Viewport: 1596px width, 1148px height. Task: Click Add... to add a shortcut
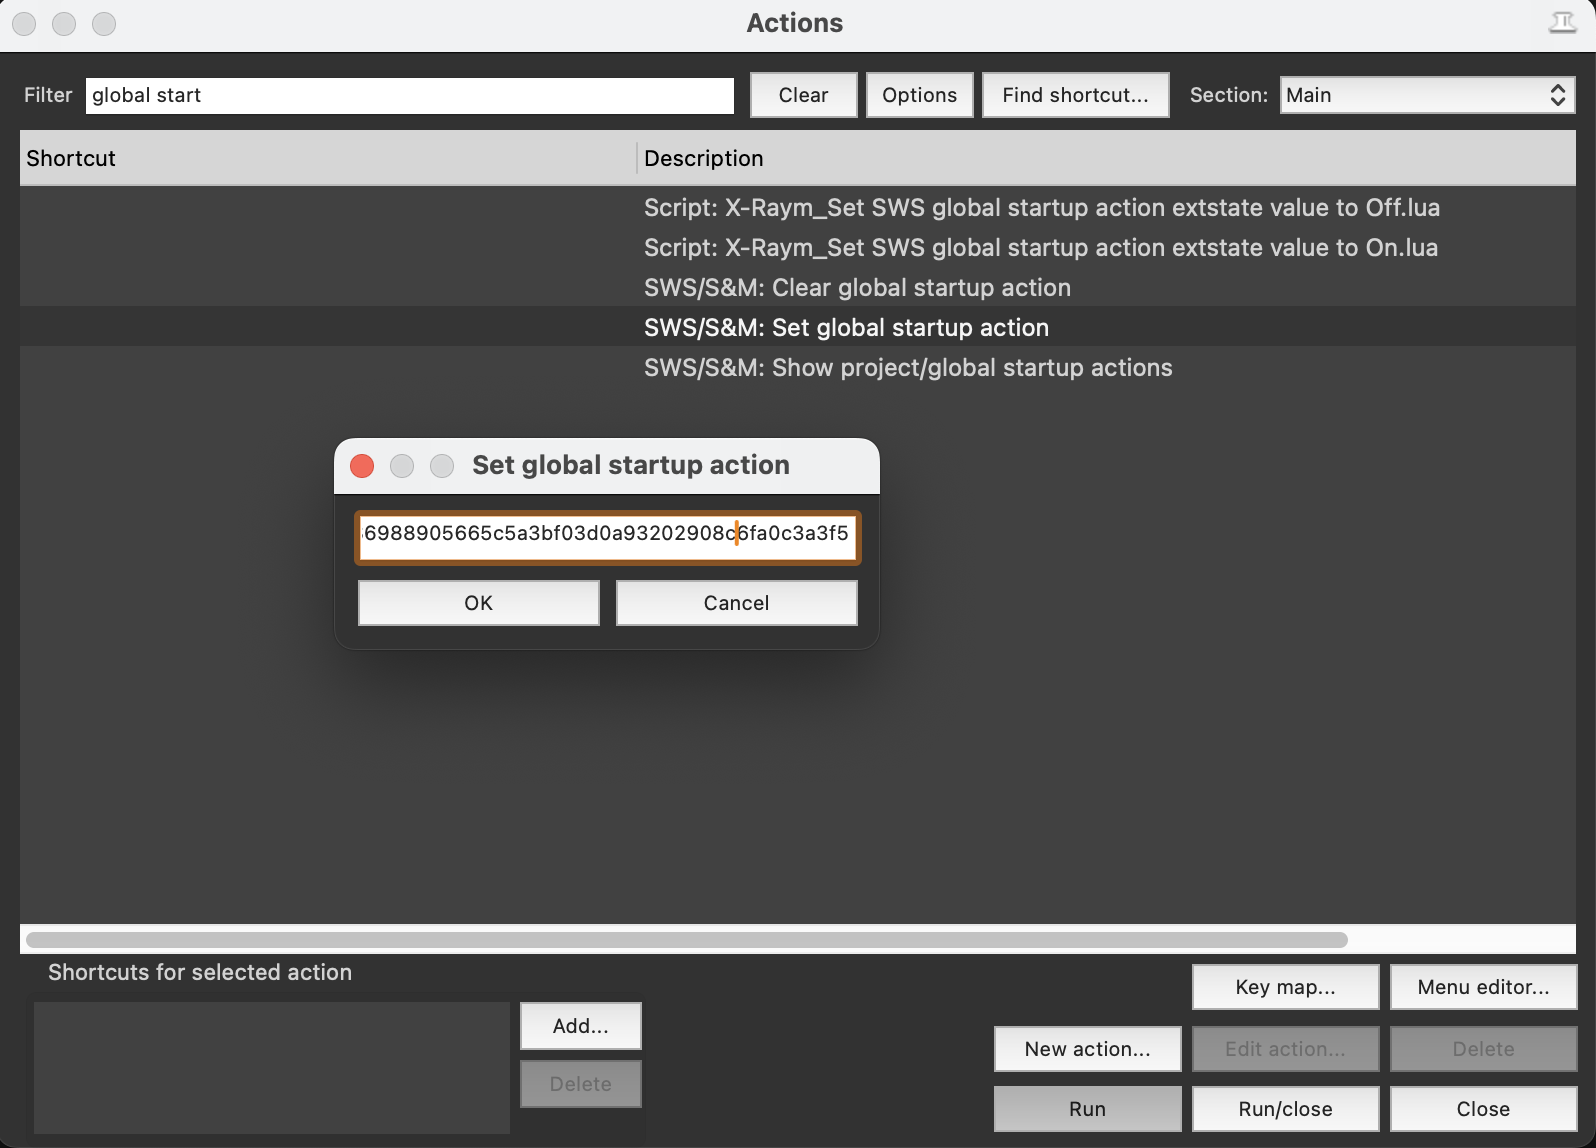(x=580, y=1026)
